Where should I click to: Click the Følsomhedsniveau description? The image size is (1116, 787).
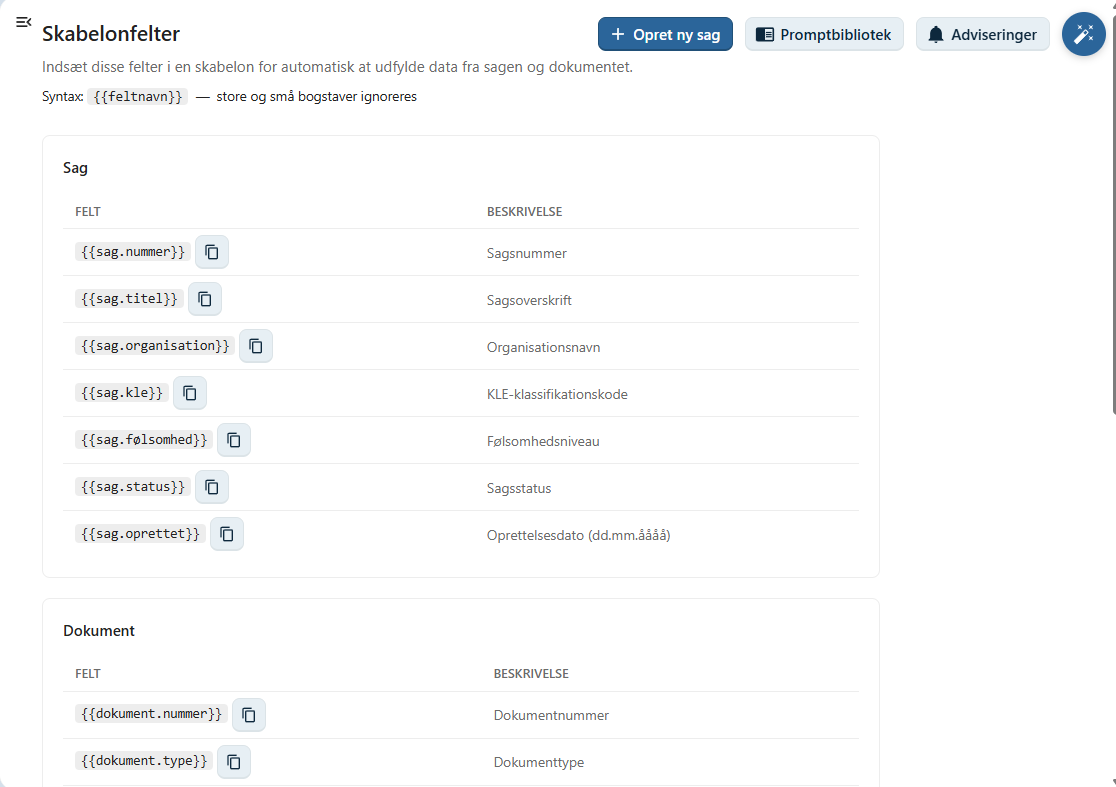pyautogui.click(x=543, y=441)
